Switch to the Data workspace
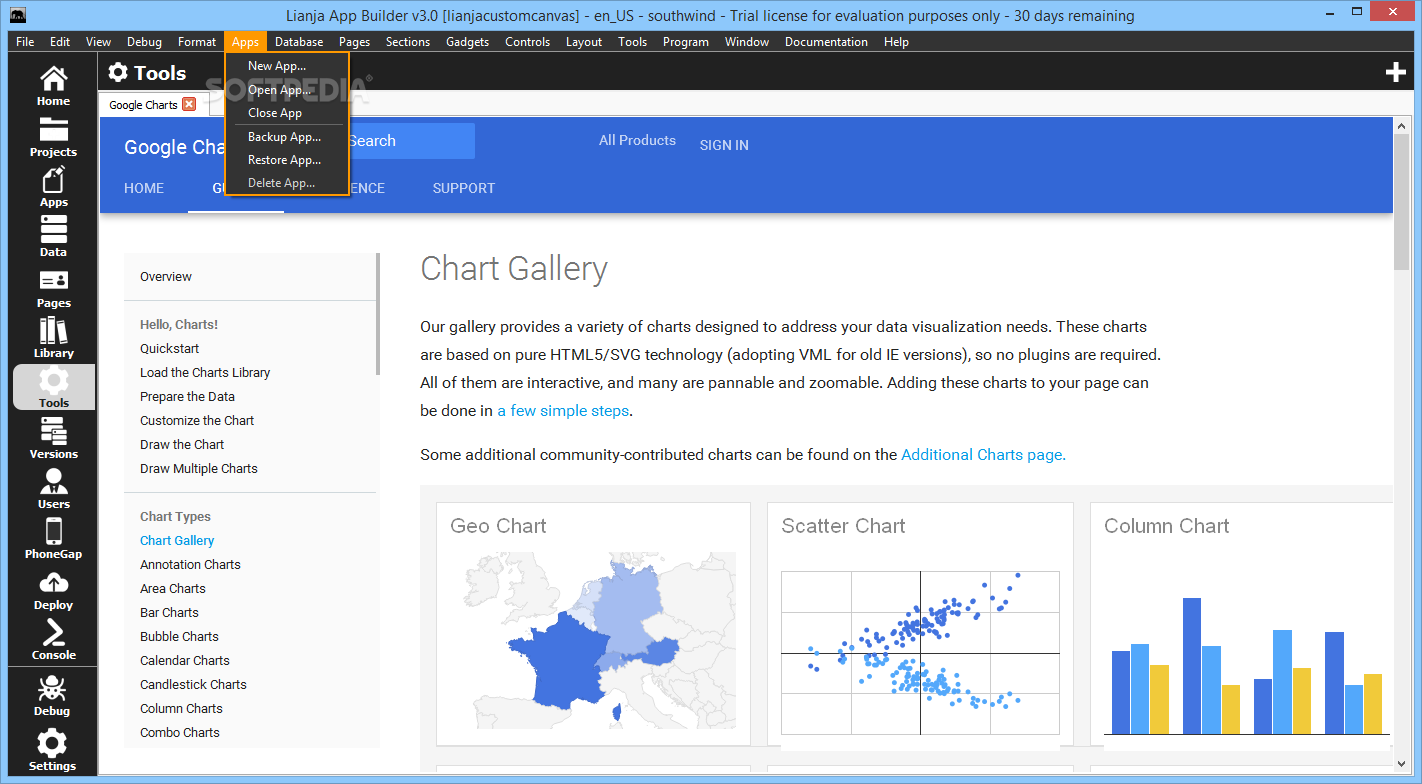Viewport: 1422px width, 784px height. pos(53,237)
